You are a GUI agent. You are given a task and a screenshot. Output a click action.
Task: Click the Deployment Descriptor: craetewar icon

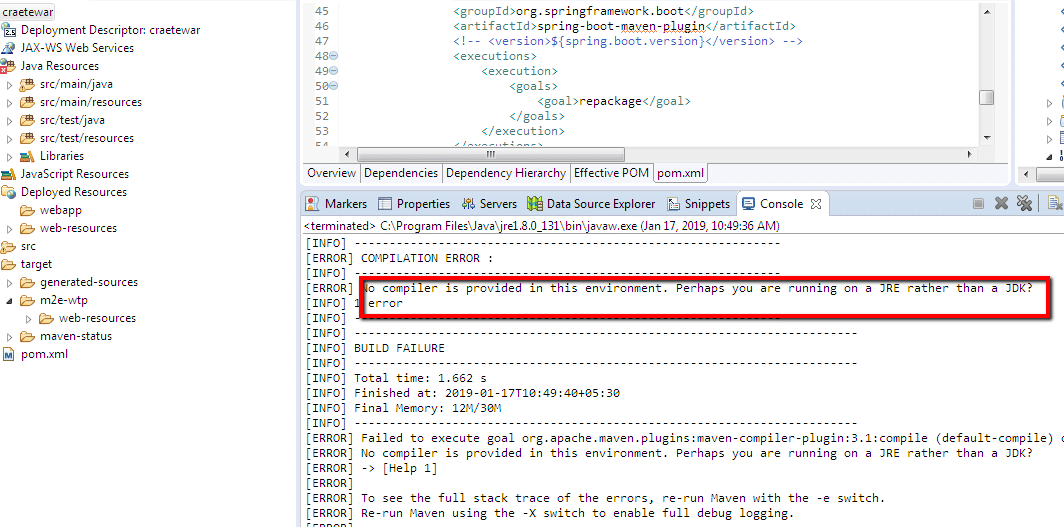(9, 30)
